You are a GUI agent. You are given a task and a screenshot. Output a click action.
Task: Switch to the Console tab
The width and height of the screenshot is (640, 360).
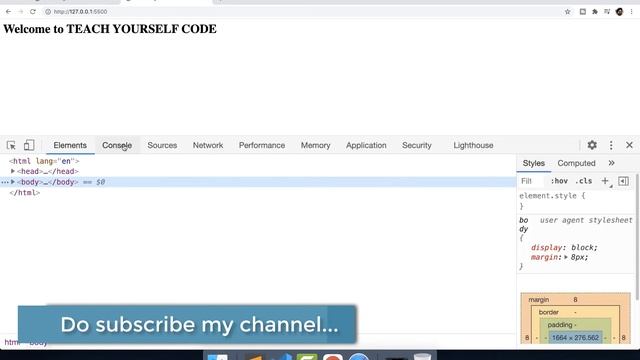(117, 145)
